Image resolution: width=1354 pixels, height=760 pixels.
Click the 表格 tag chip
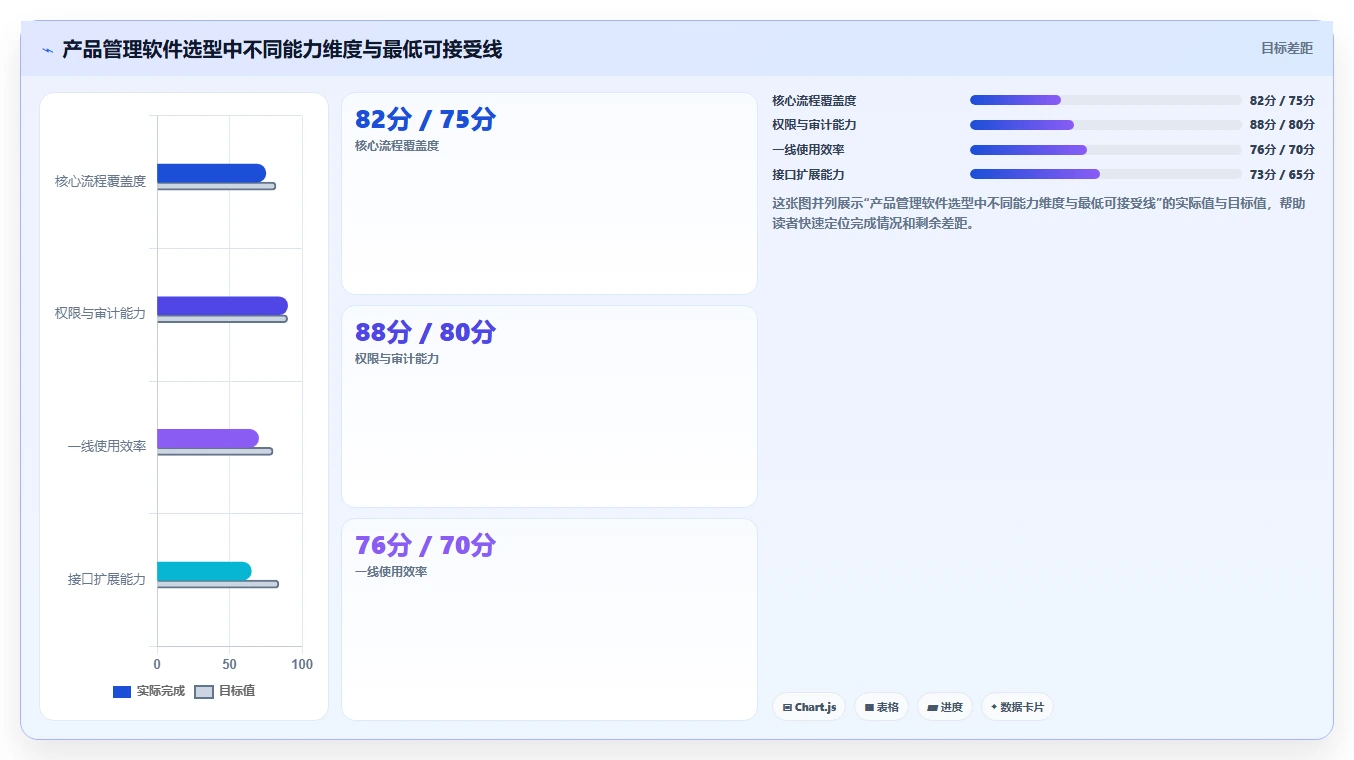(881, 707)
